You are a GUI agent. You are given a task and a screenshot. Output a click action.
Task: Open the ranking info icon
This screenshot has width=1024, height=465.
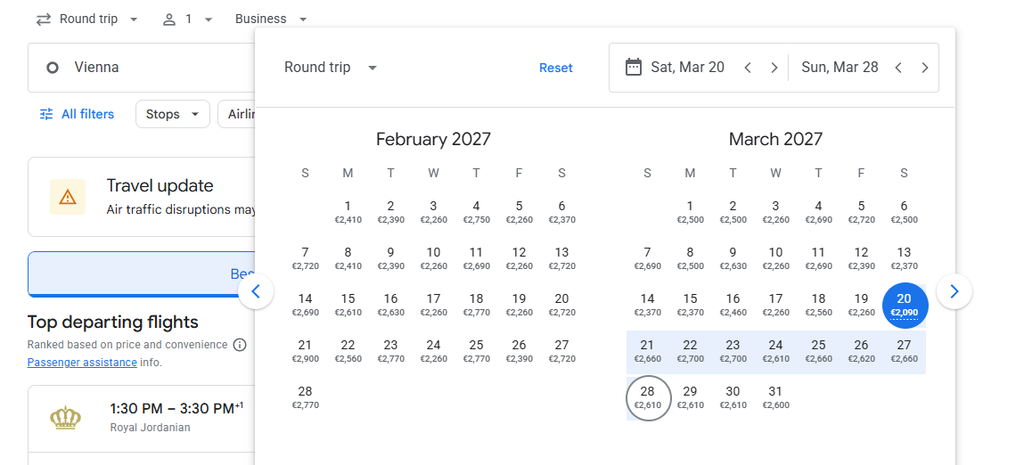coord(240,344)
